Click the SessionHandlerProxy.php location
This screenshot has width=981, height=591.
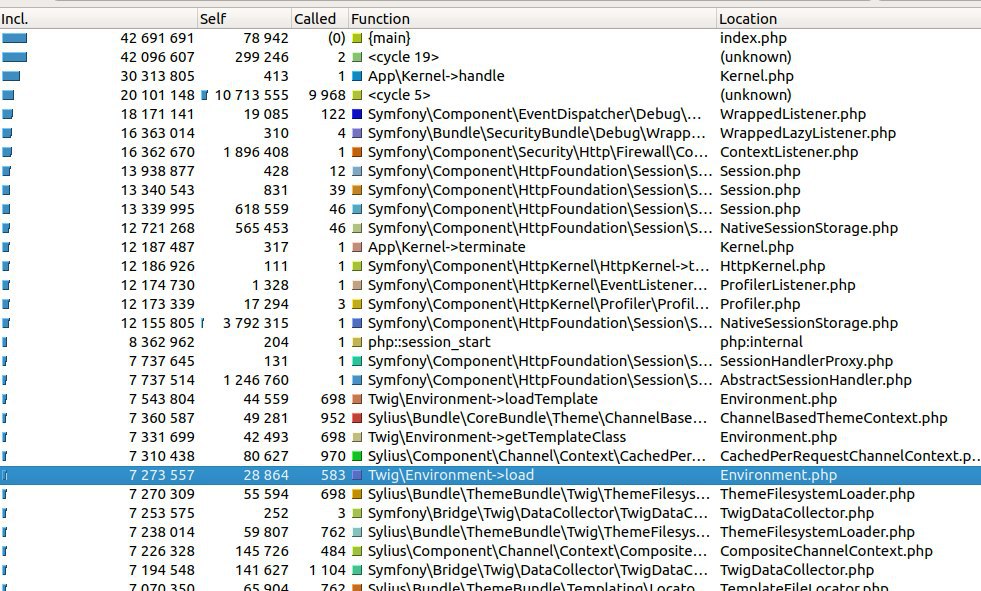click(806, 361)
